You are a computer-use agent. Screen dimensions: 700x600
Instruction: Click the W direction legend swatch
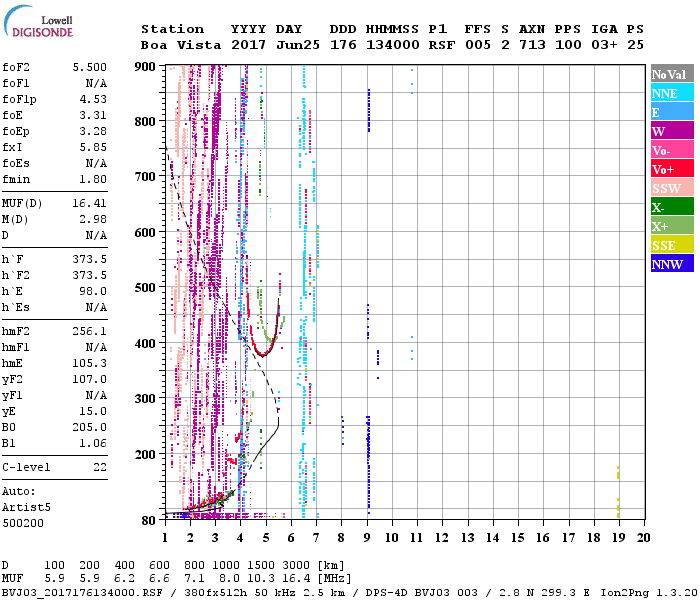(672, 131)
